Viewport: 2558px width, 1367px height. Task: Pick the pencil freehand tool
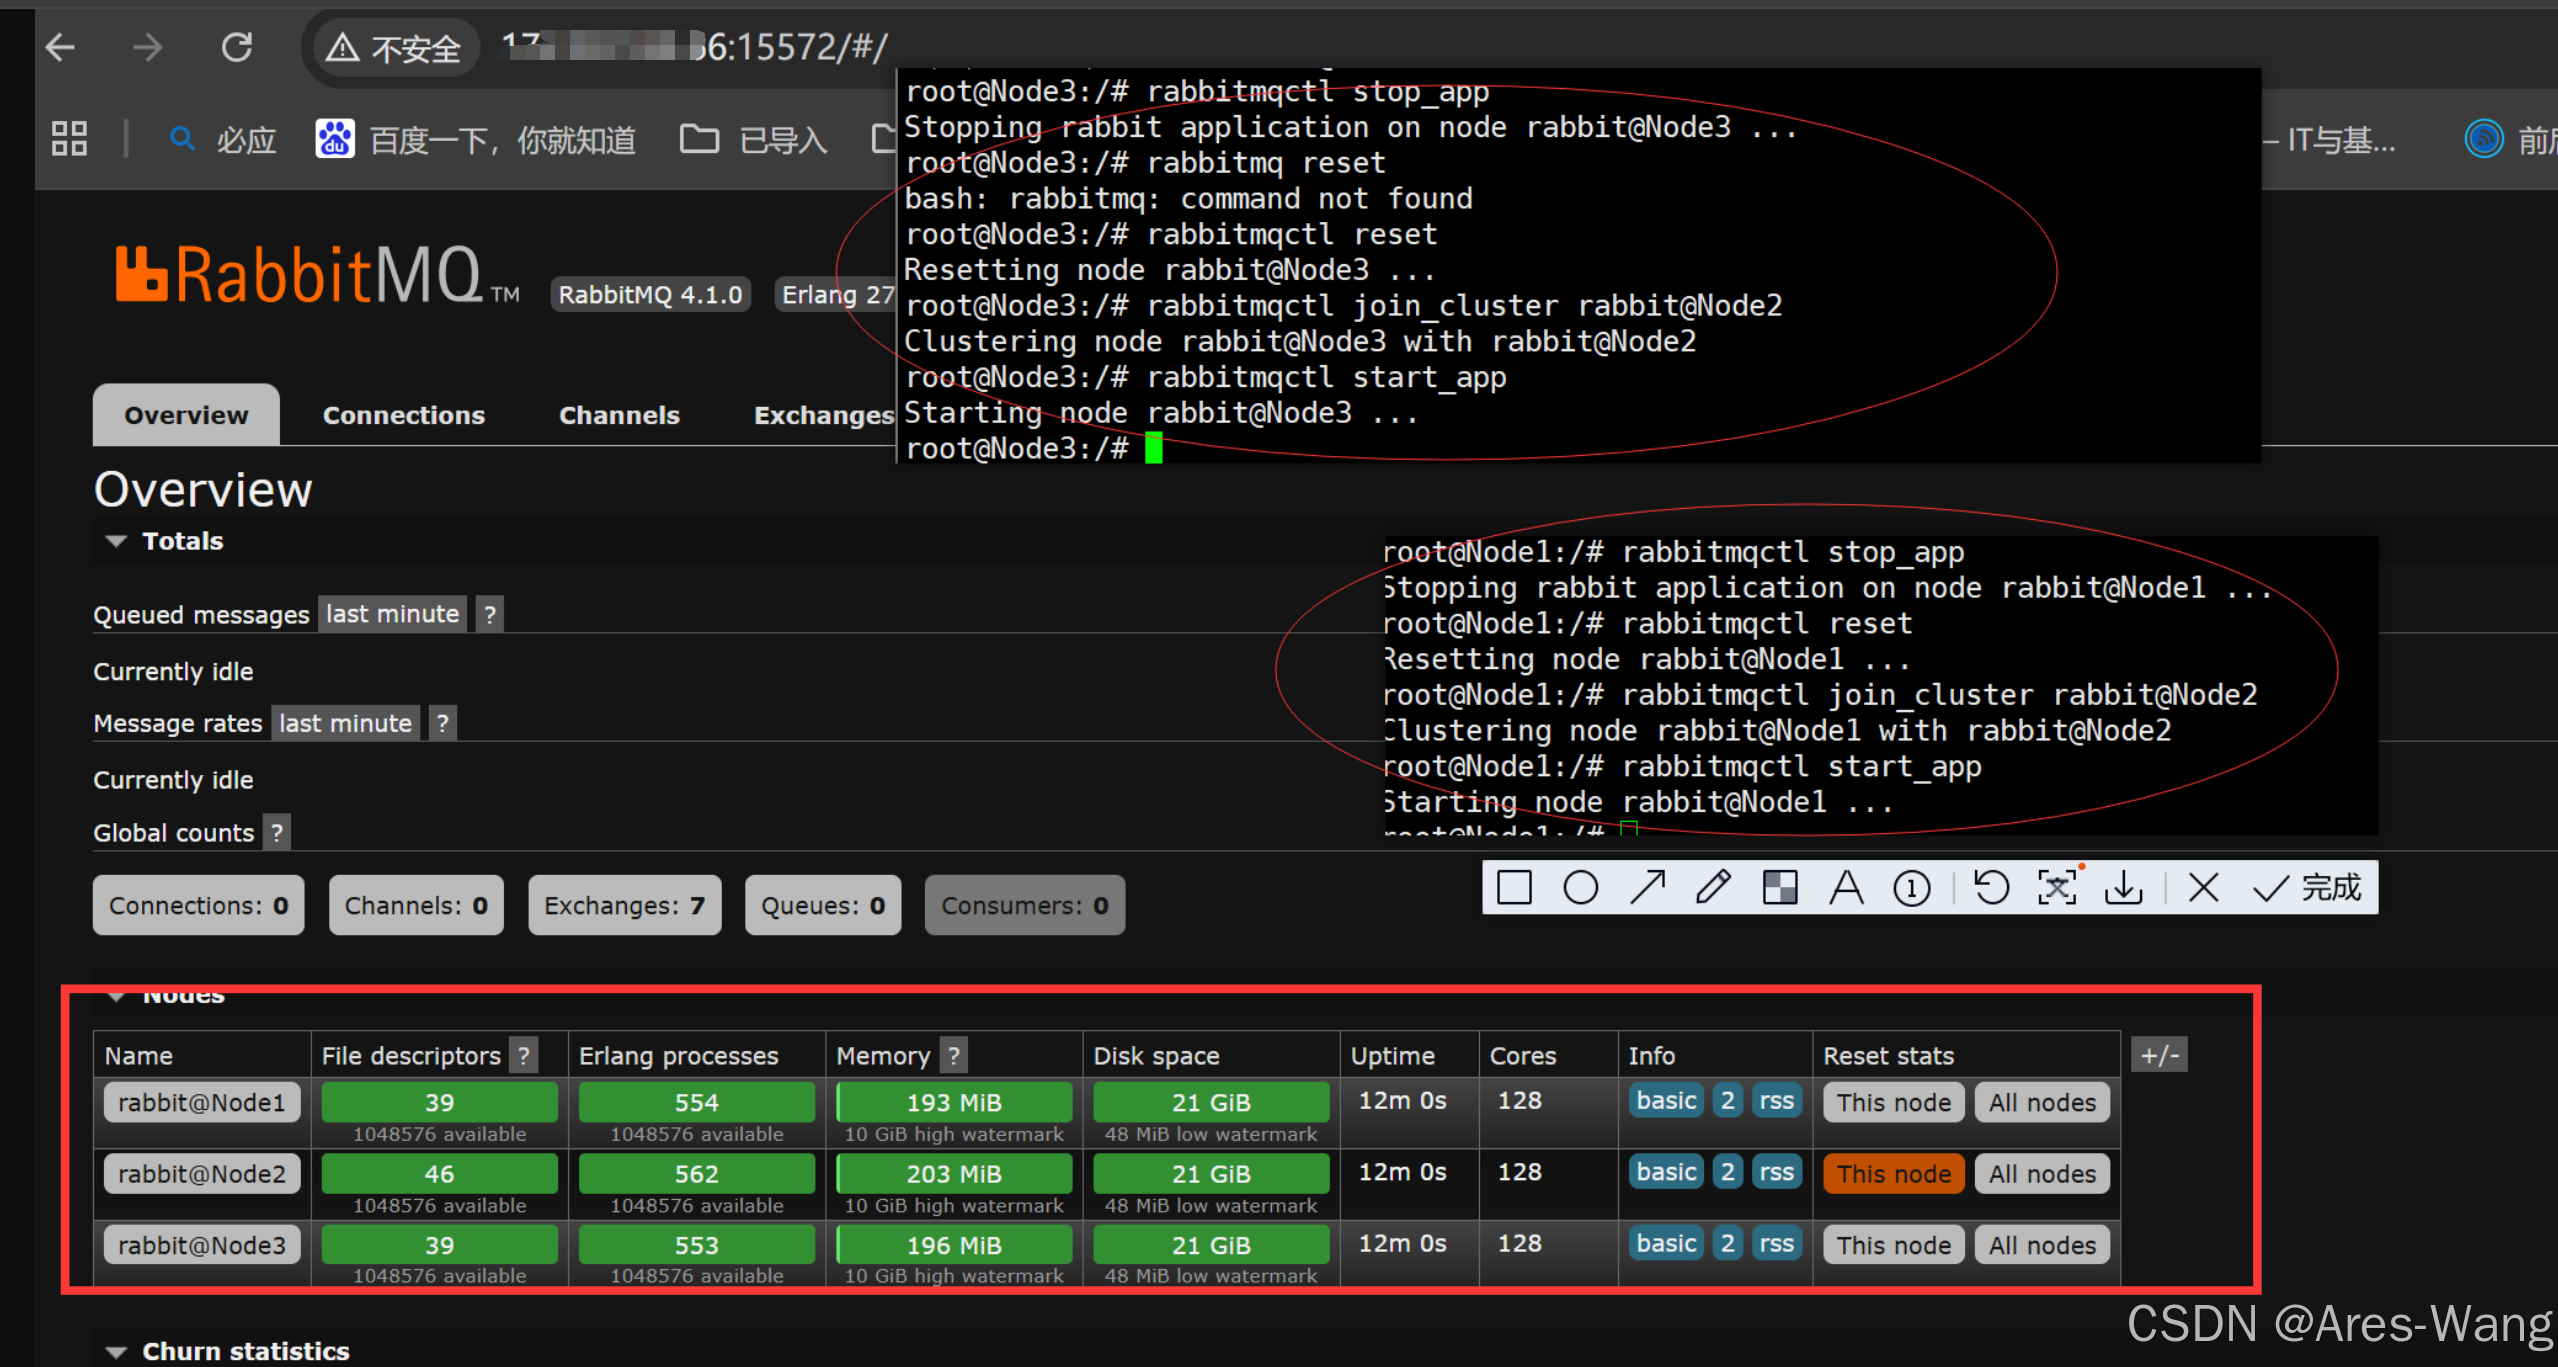pyautogui.click(x=1713, y=887)
